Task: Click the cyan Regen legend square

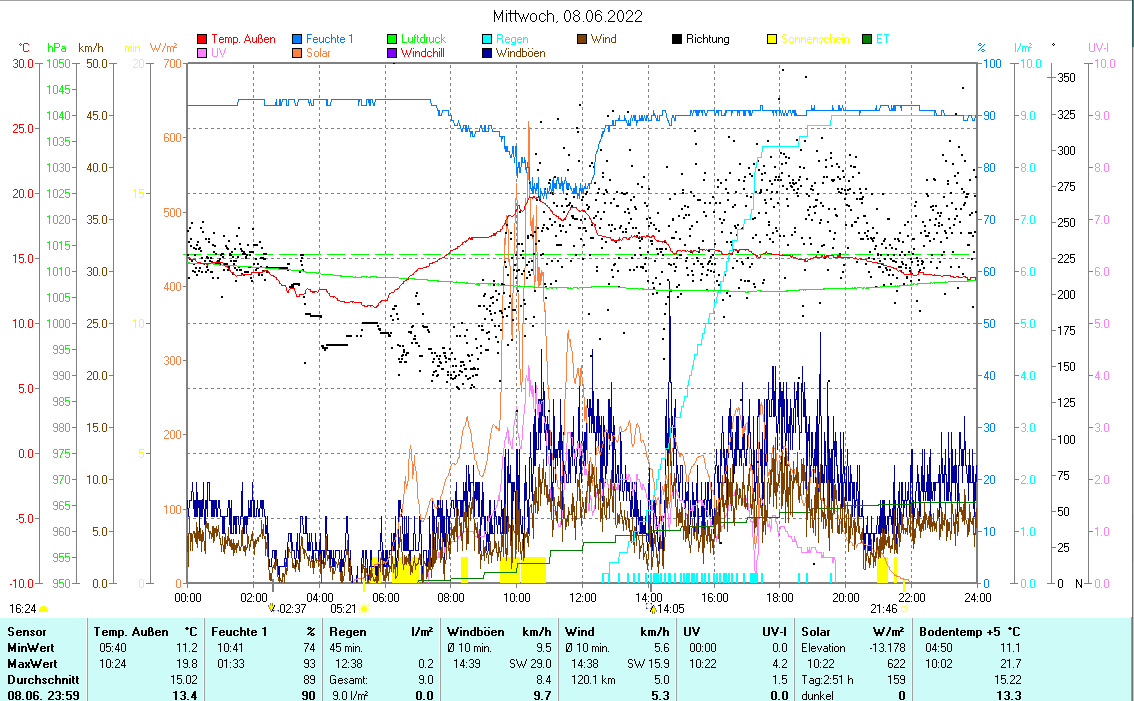Action: (x=487, y=40)
